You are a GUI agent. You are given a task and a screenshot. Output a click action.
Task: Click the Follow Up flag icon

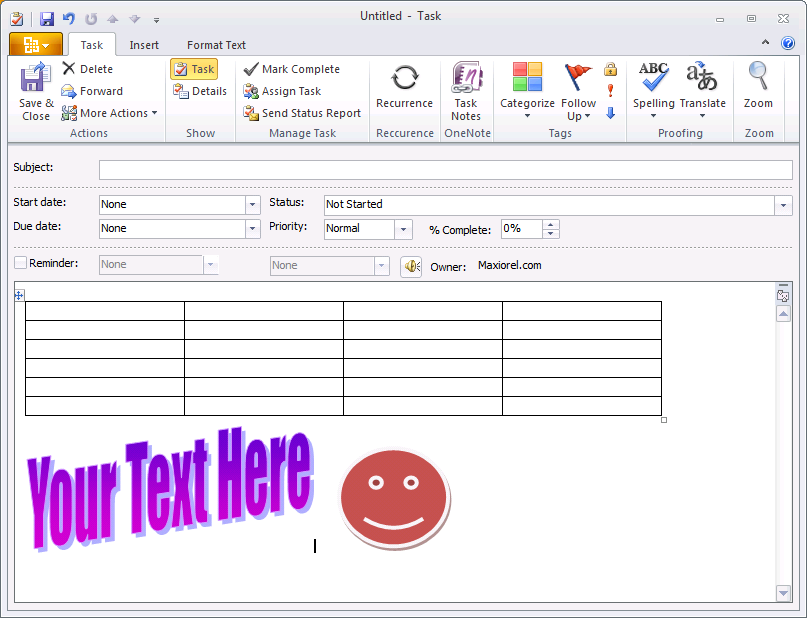[x=578, y=78]
